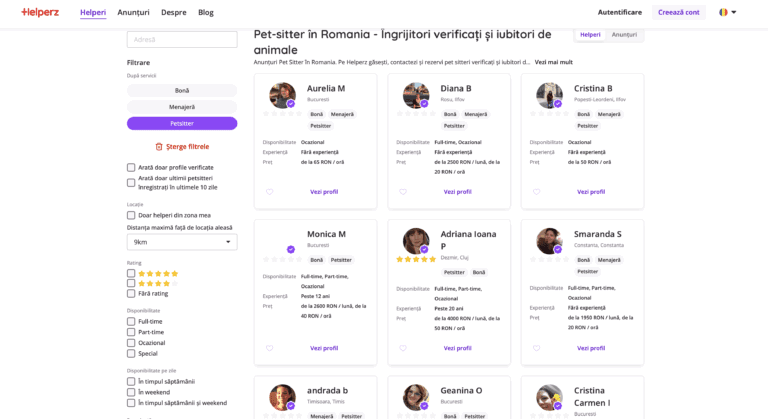Image resolution: width=768 pixels, height=419 pixels.
Task: Open Cristina B's profile photo
Action: 549,95
